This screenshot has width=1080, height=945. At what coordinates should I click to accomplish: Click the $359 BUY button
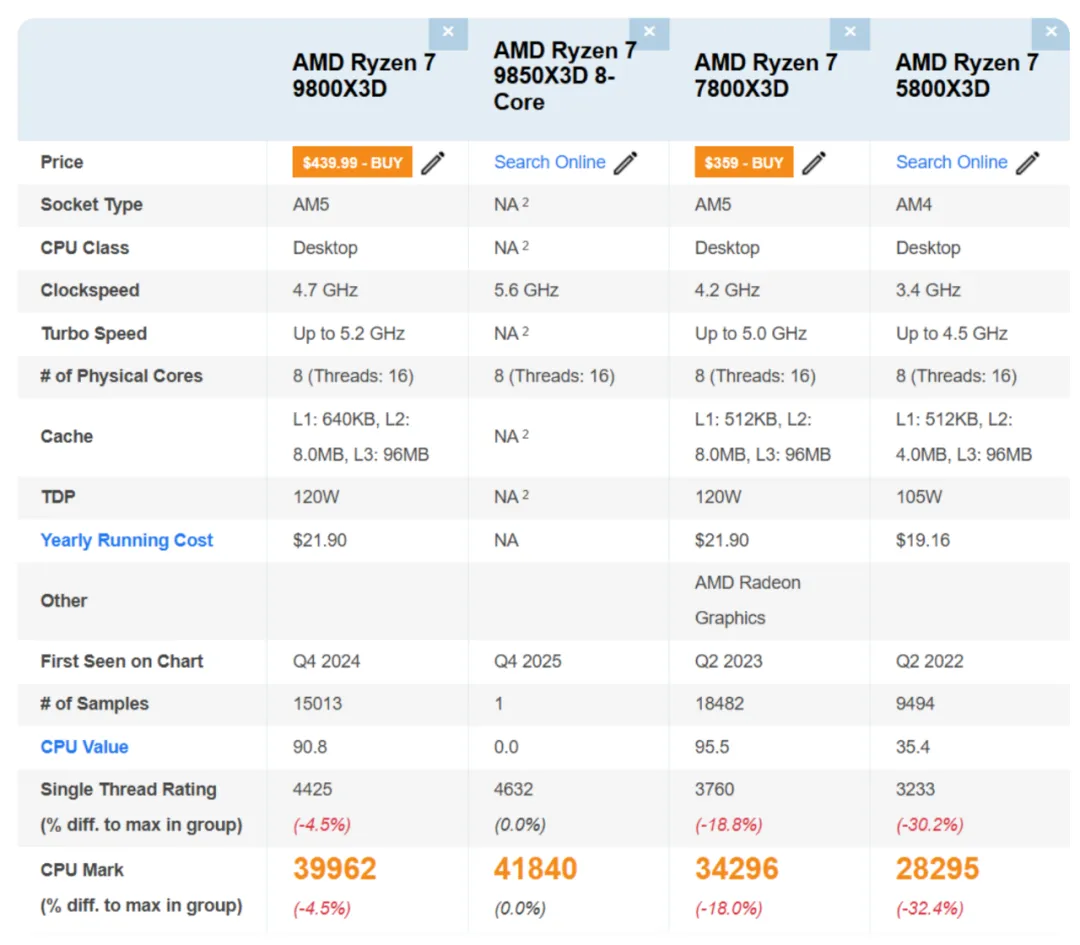(x=743, y=161)
